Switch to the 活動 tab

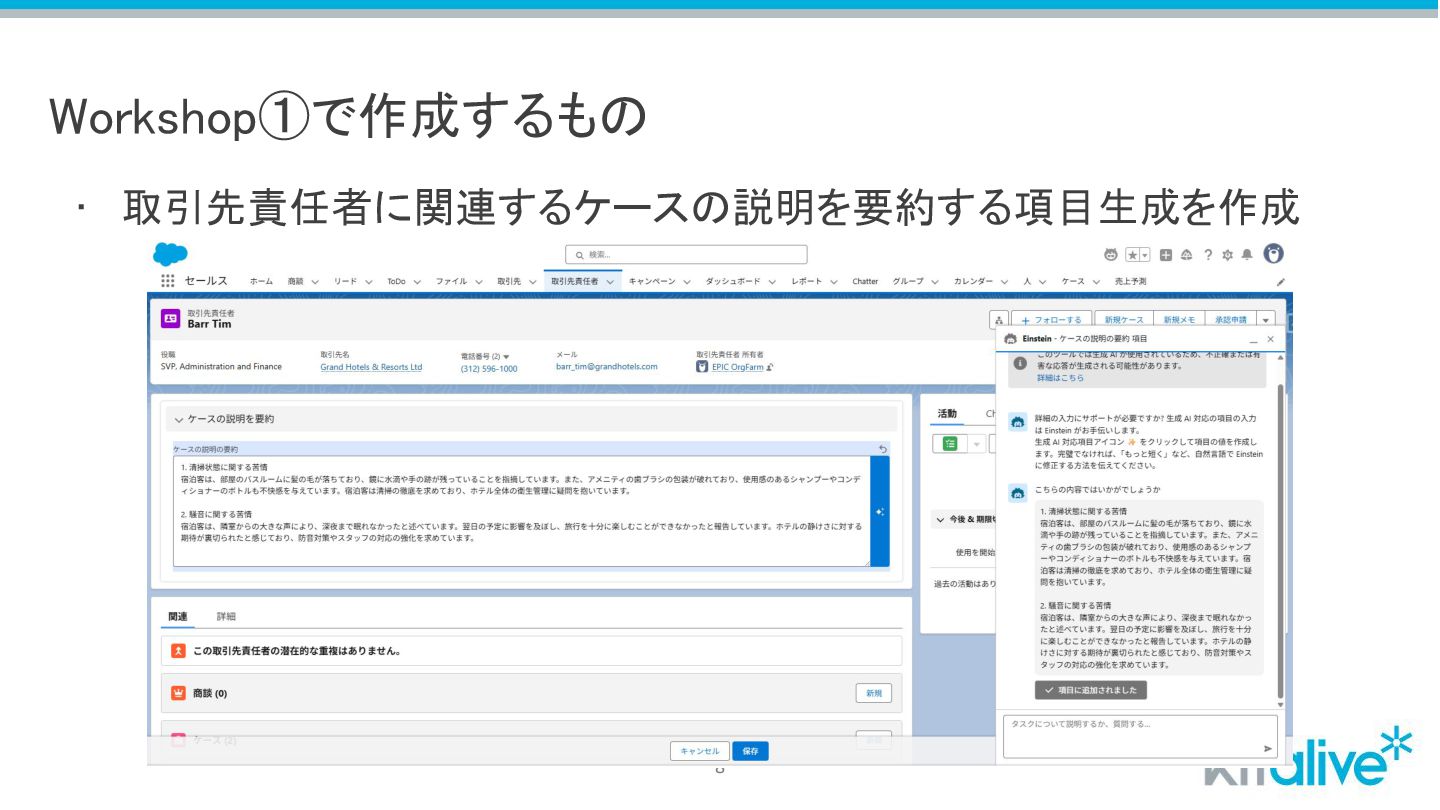tap(946, 414)
